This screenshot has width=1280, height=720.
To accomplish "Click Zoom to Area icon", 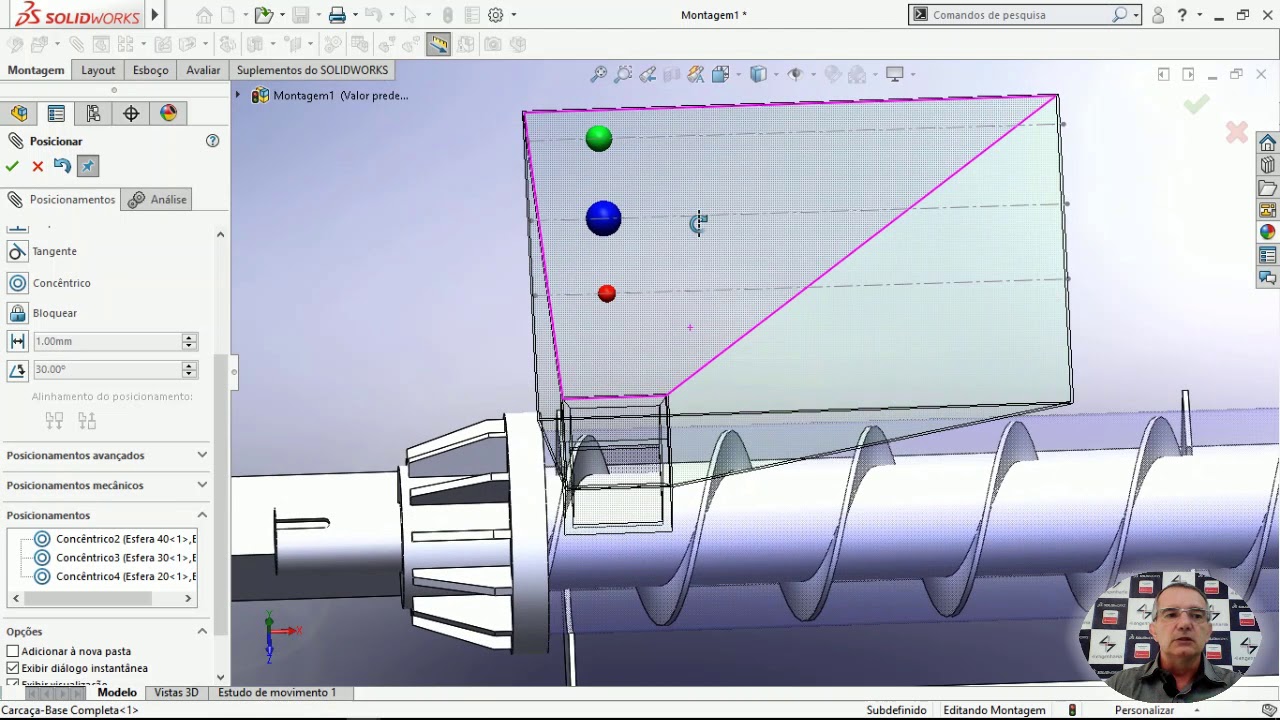I will point(623,74).
